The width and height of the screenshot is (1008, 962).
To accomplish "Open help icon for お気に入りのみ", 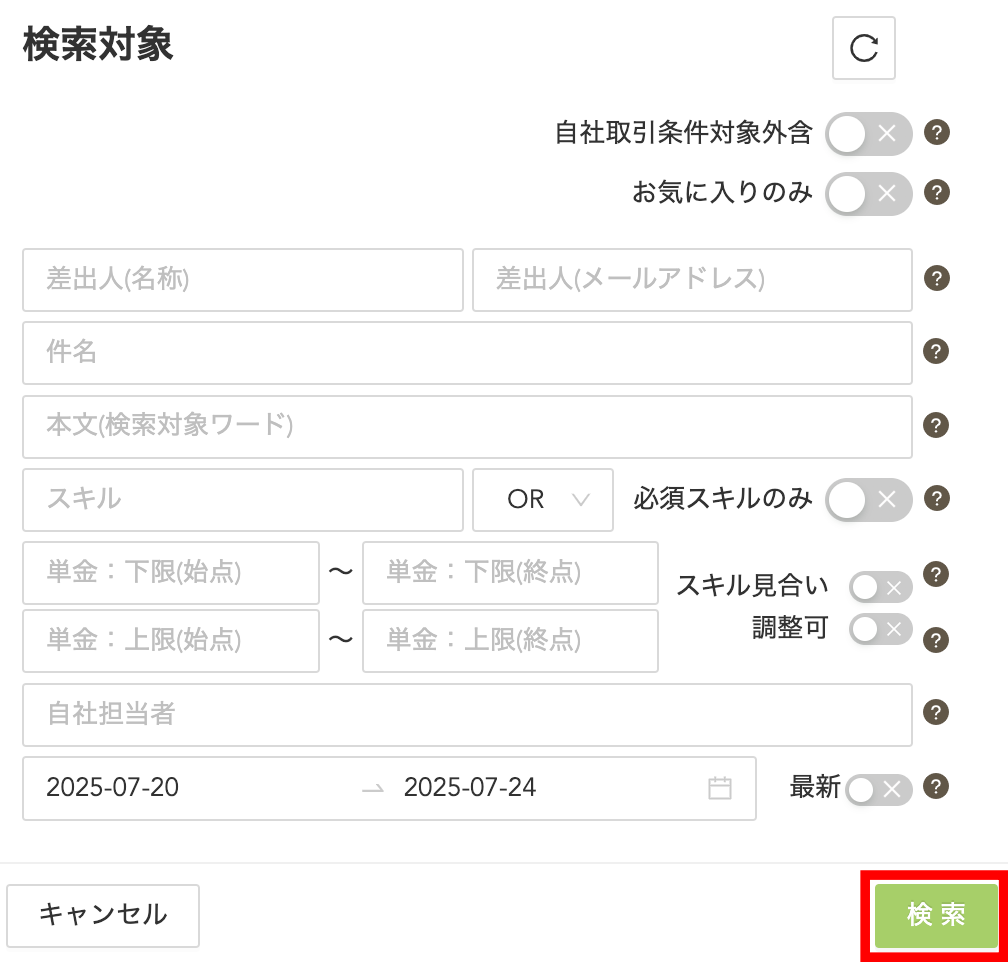I will pos(937,192).
